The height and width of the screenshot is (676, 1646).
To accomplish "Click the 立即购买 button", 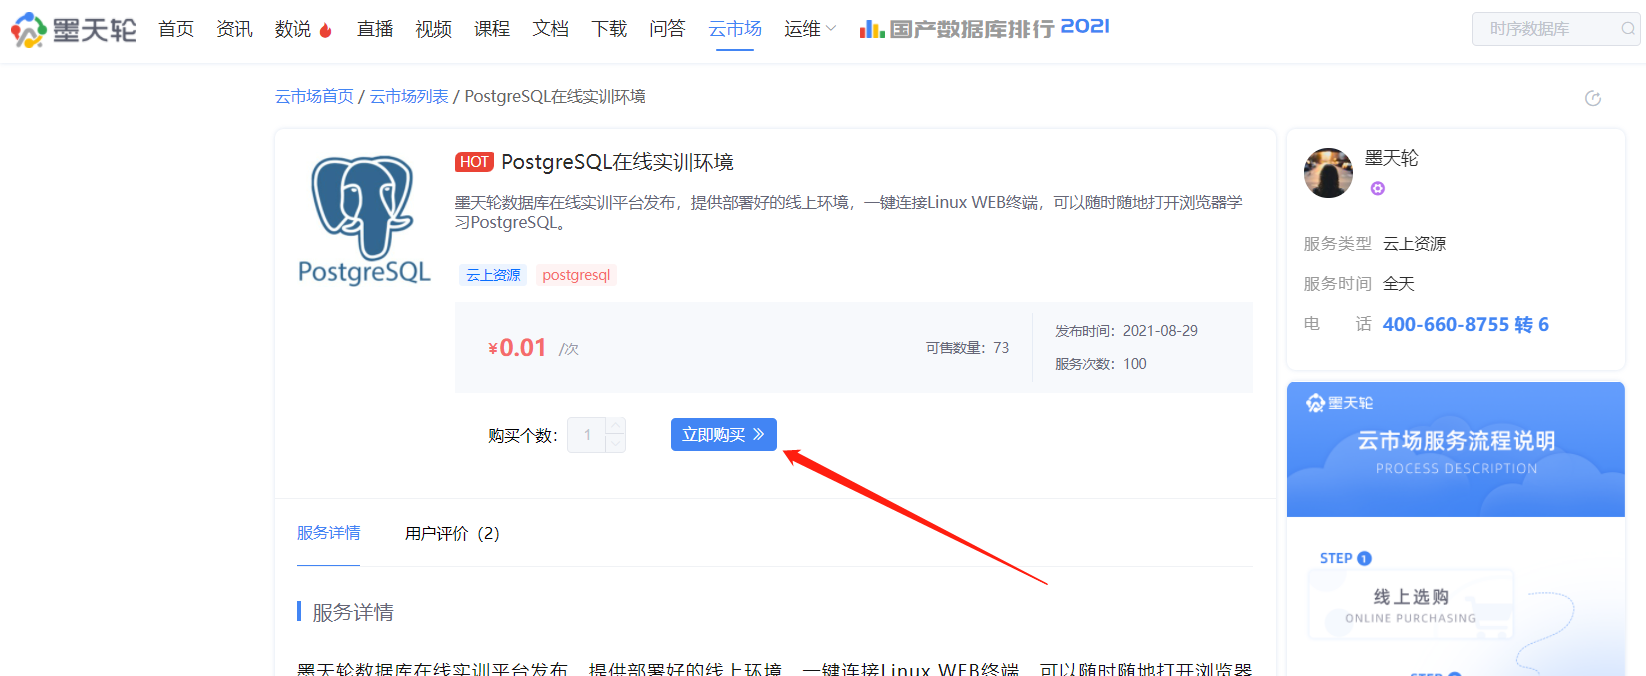I will coord(724,434).
